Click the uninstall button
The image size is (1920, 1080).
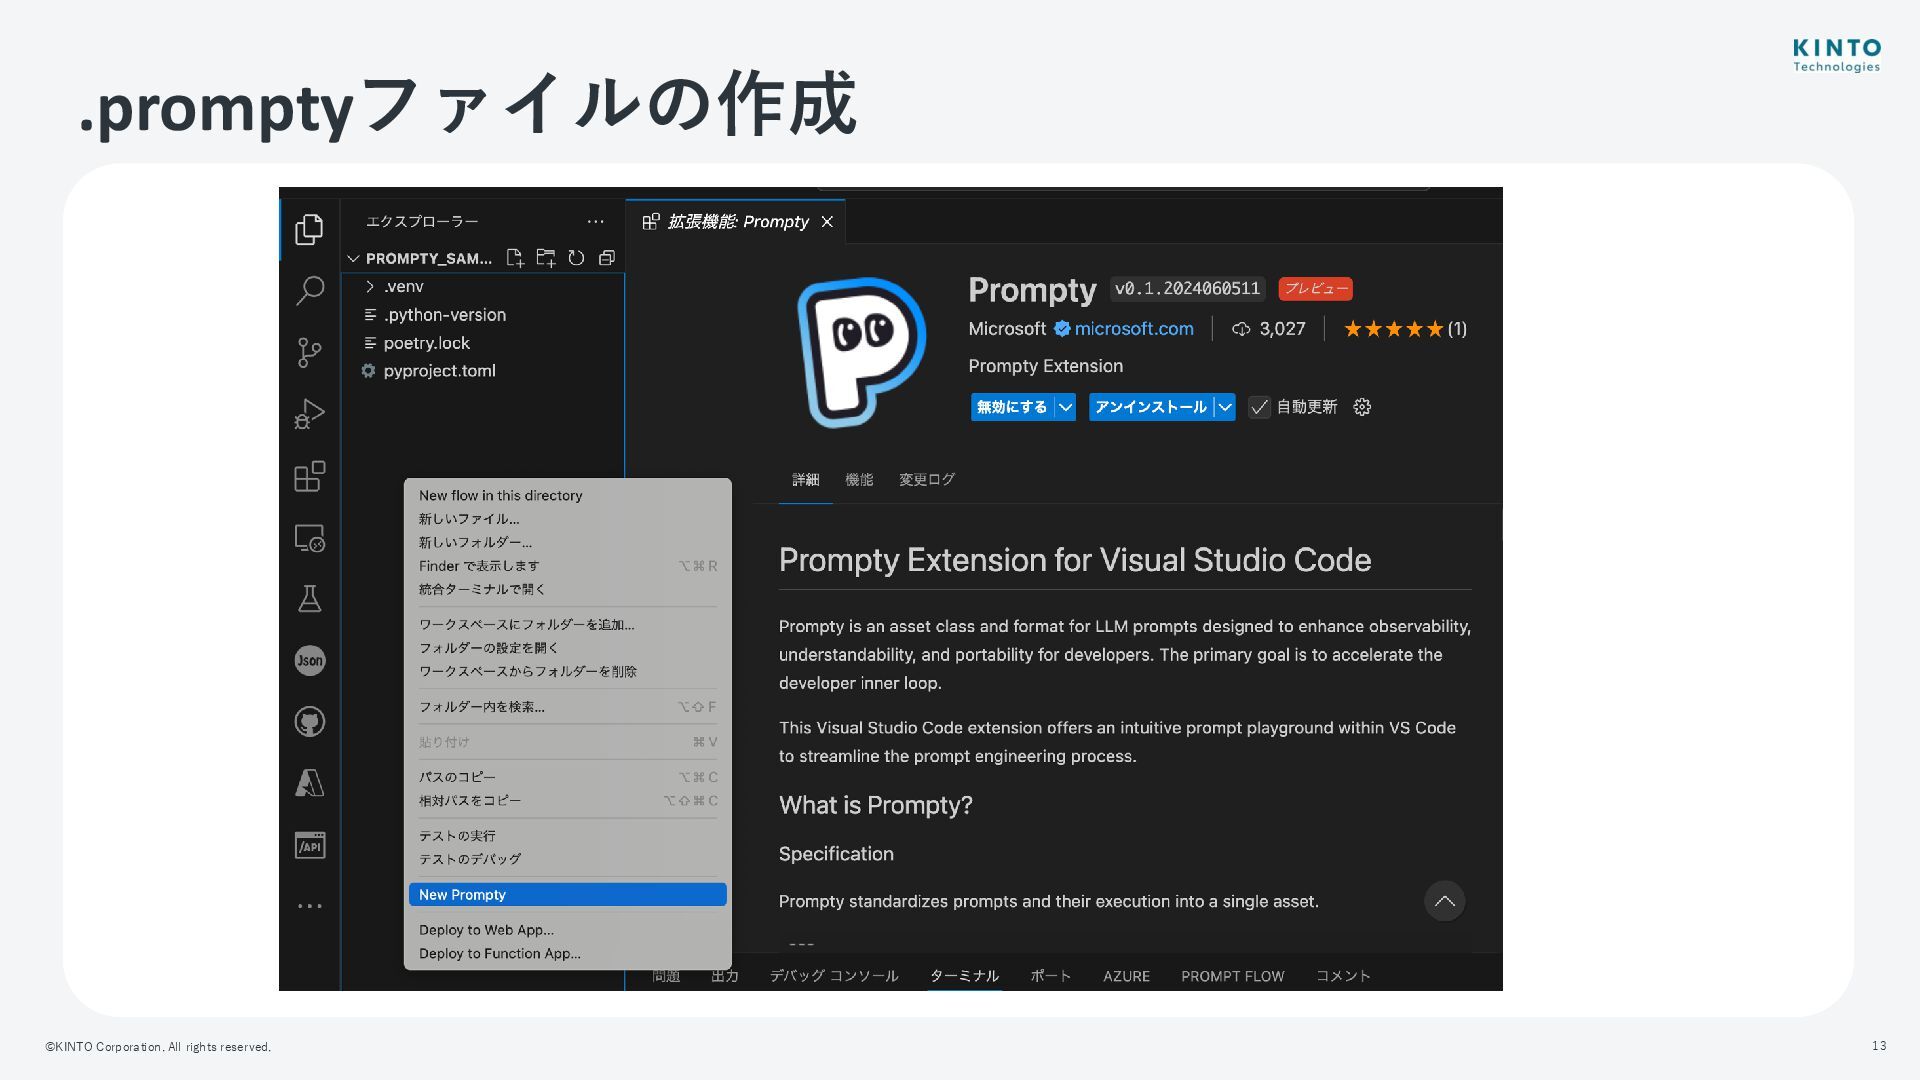1150,407
